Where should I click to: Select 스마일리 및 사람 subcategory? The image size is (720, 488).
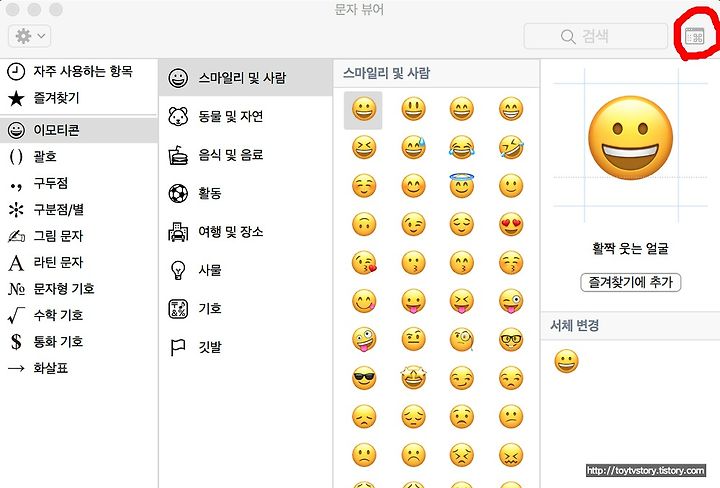246,78
